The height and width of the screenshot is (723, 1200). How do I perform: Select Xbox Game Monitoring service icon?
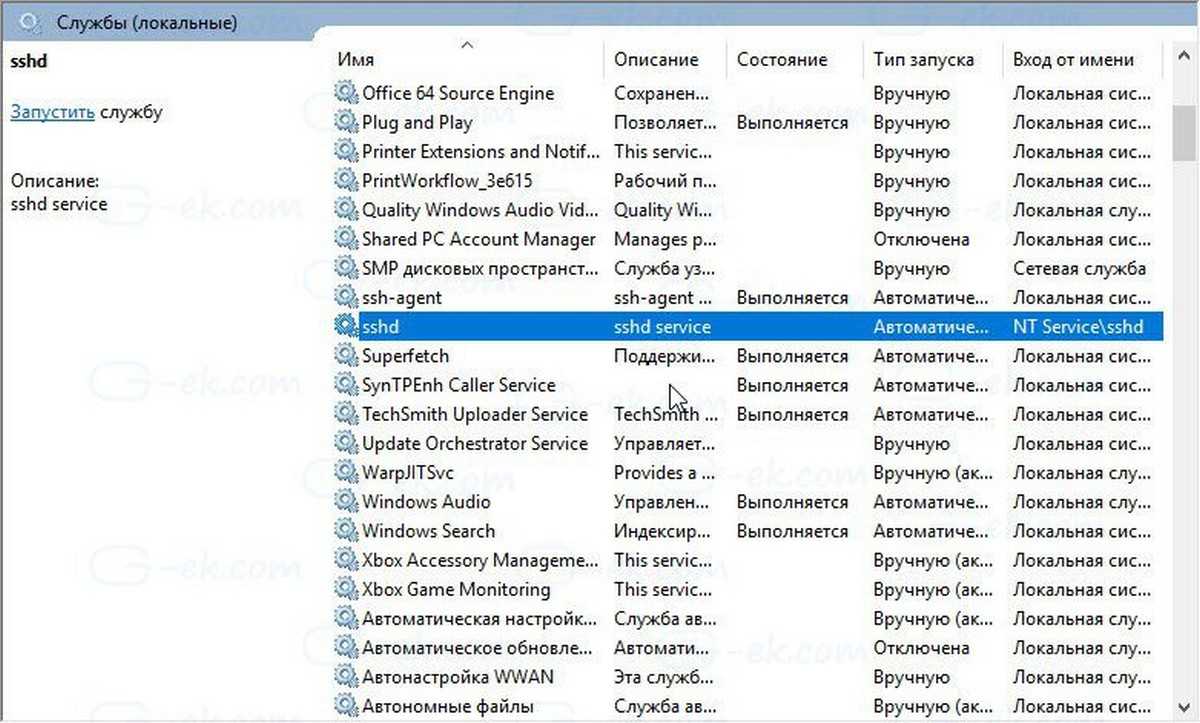pyautogui.click(x=346, y=589)
